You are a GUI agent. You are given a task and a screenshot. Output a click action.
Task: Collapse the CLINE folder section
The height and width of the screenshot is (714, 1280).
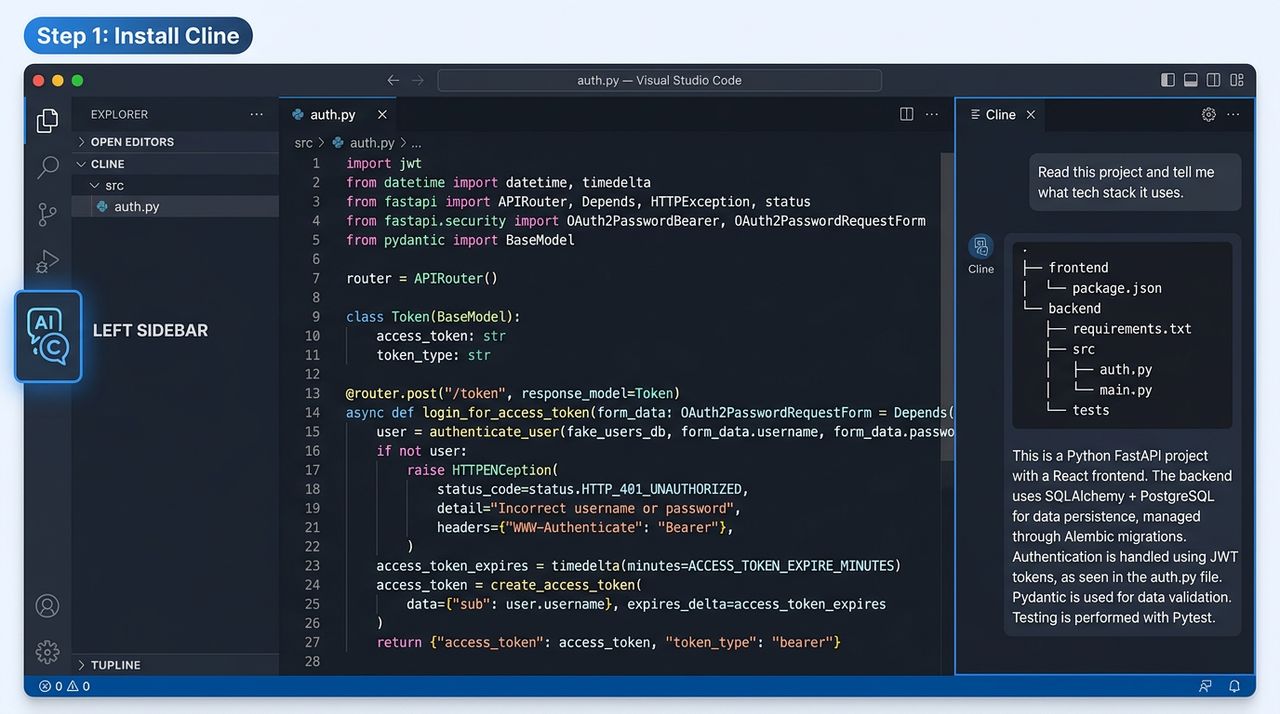pyautogui.click(x=175, y=164)
